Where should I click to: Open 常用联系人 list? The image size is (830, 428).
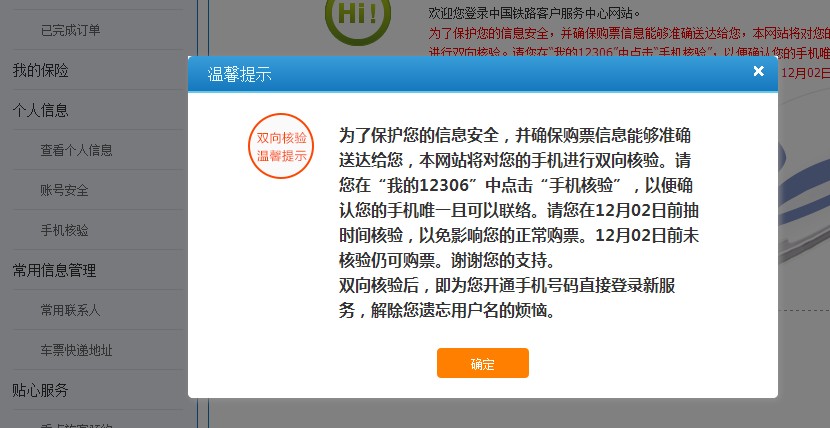click(70, 310)
